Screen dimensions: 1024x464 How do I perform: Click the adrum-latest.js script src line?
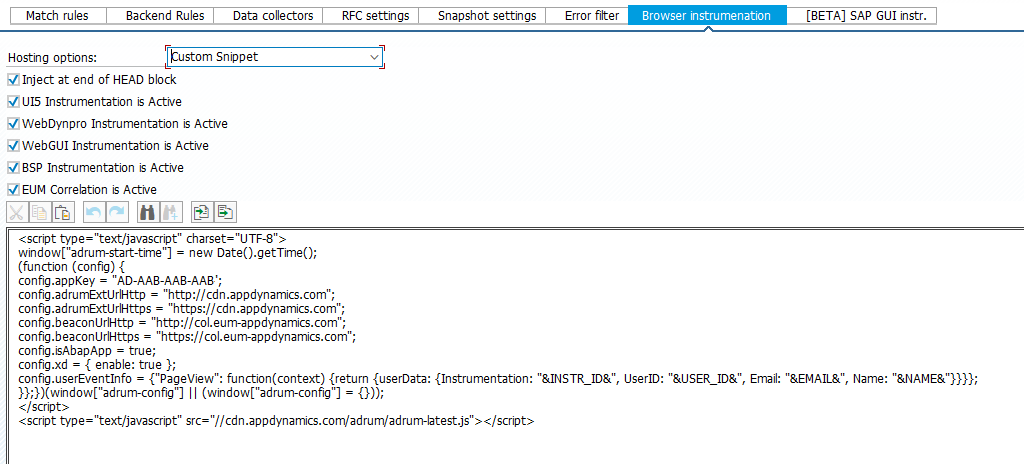277,421
